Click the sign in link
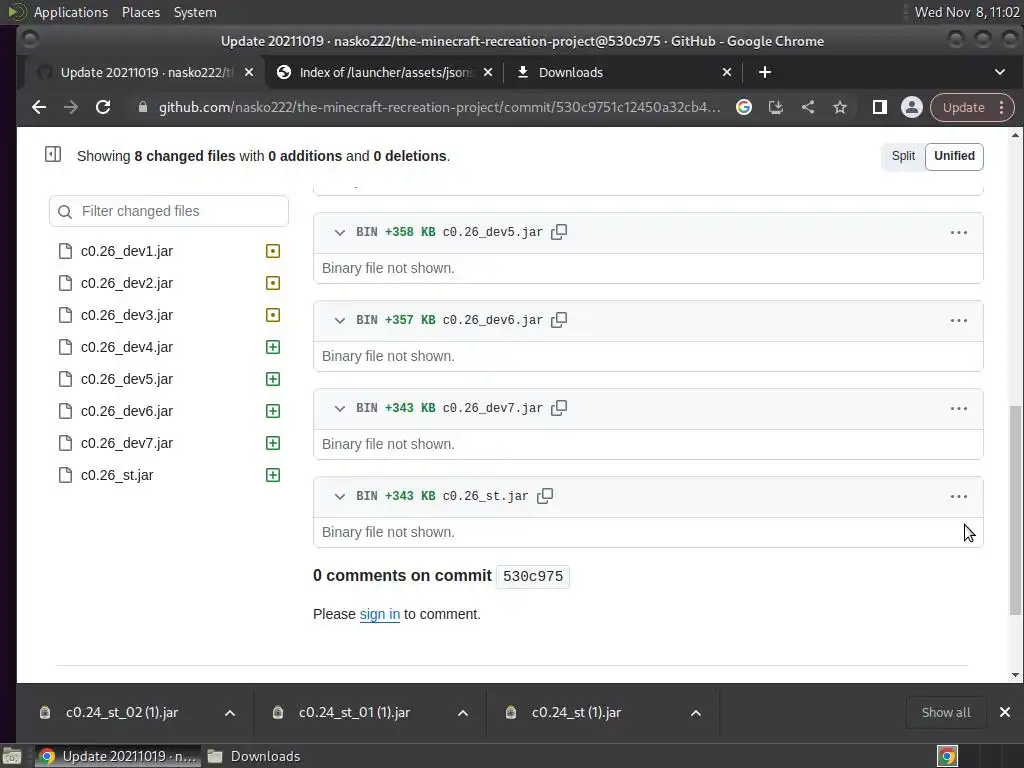Image resolution: width=1024 pixels, height=768 pixels. 379,615
